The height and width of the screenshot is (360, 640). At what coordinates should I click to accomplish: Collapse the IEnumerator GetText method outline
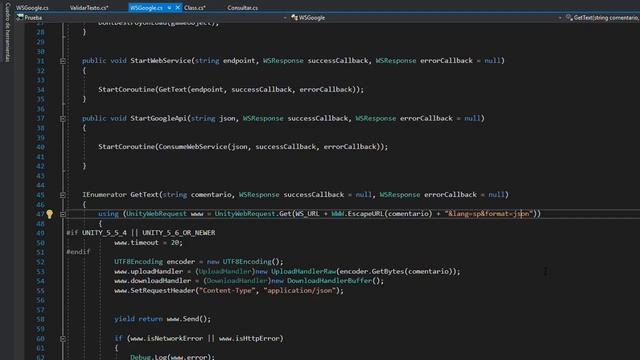[x=62, y=195]
